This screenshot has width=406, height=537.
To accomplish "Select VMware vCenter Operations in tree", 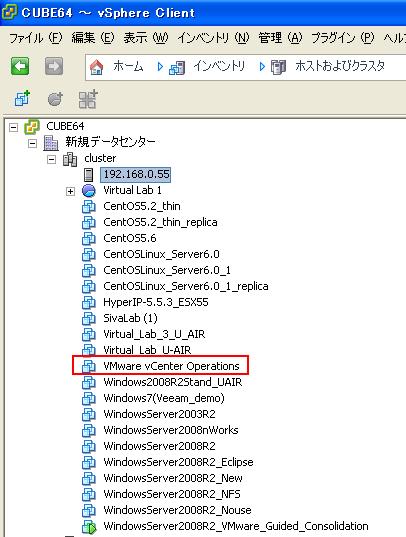I will coord(171,366).
